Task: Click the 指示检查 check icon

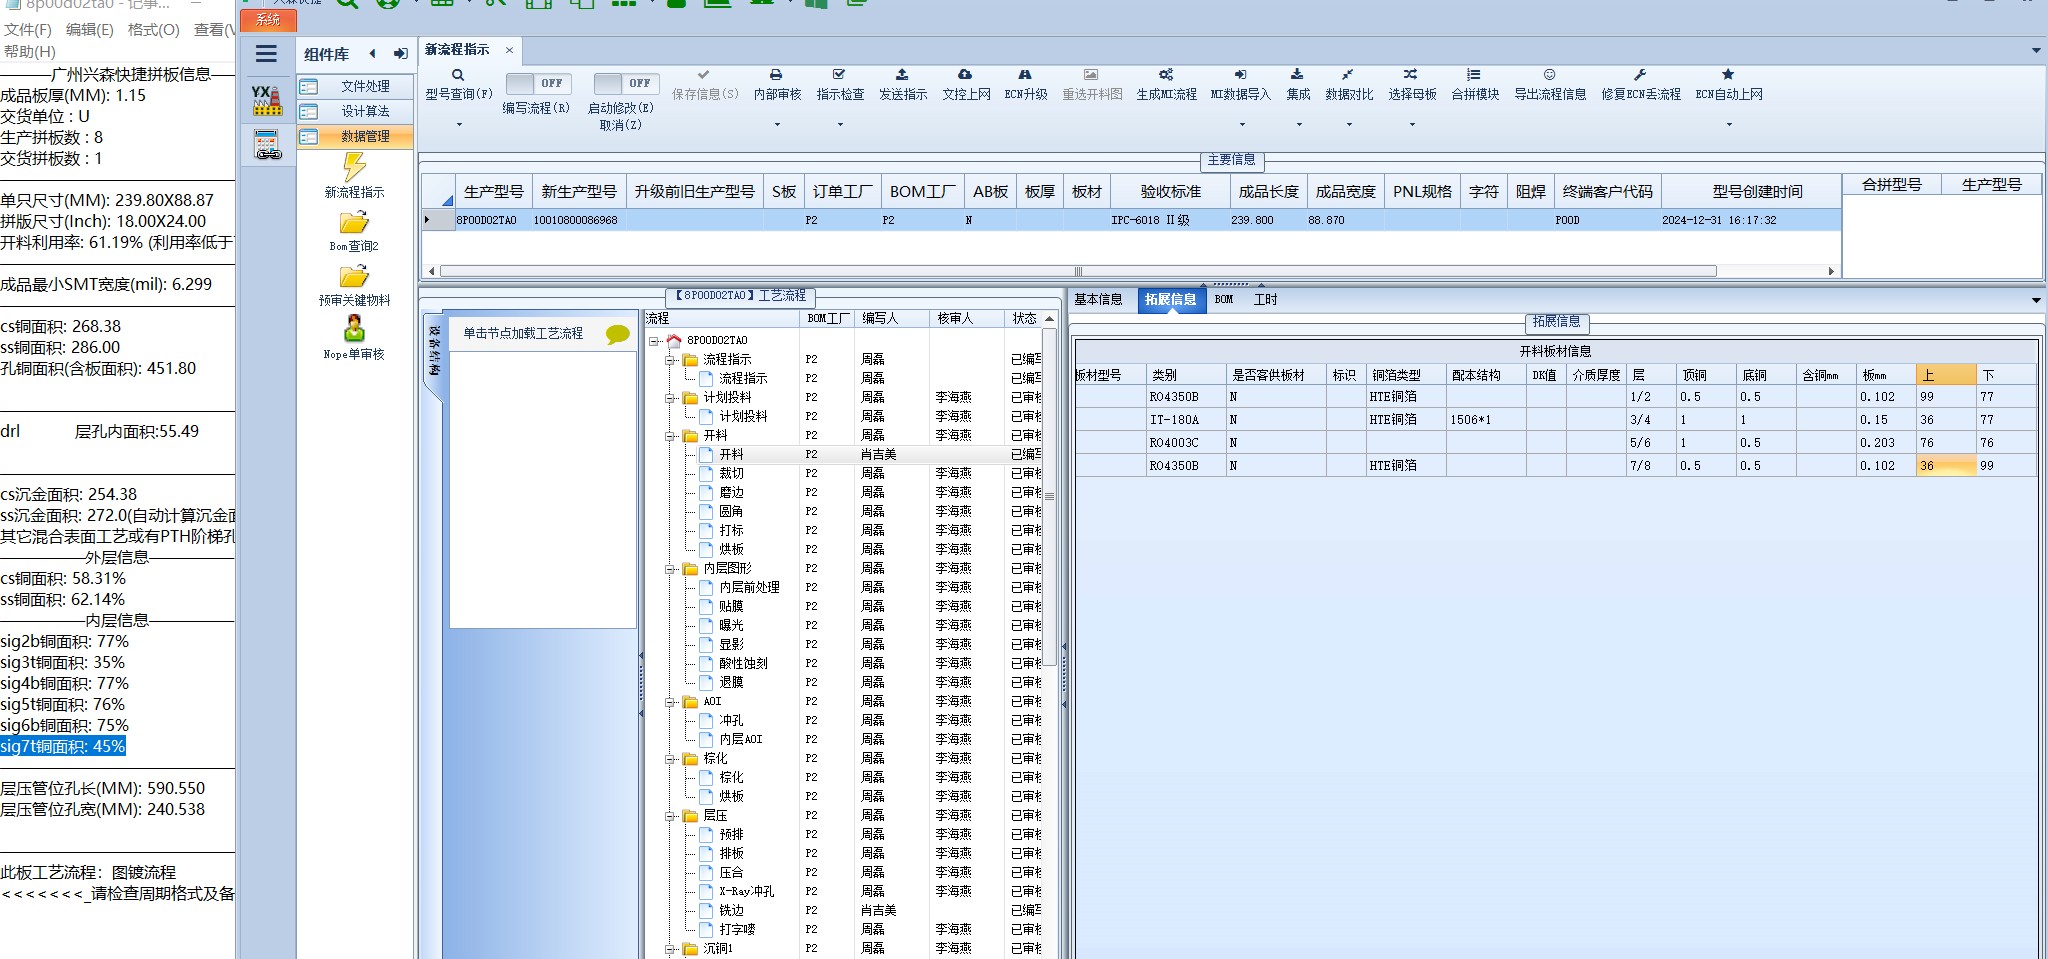Action: pyautogui.click(x=839, y=75)
